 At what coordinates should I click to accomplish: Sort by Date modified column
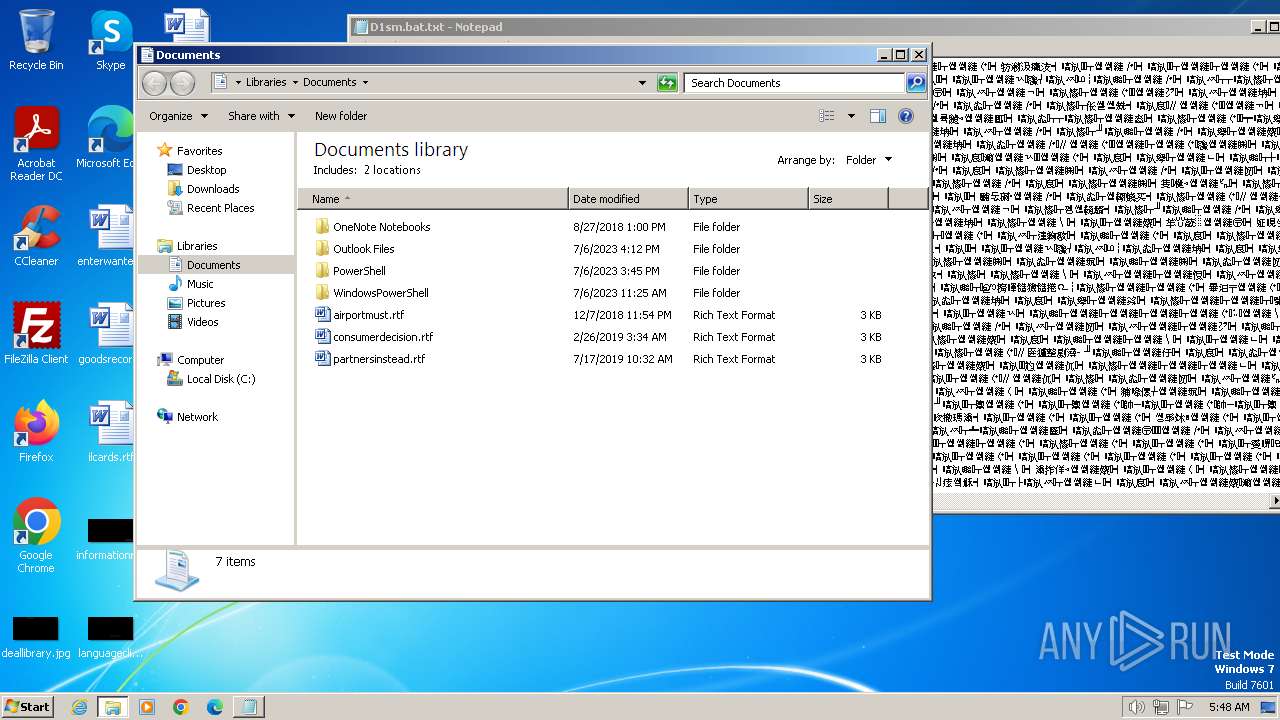628,199
